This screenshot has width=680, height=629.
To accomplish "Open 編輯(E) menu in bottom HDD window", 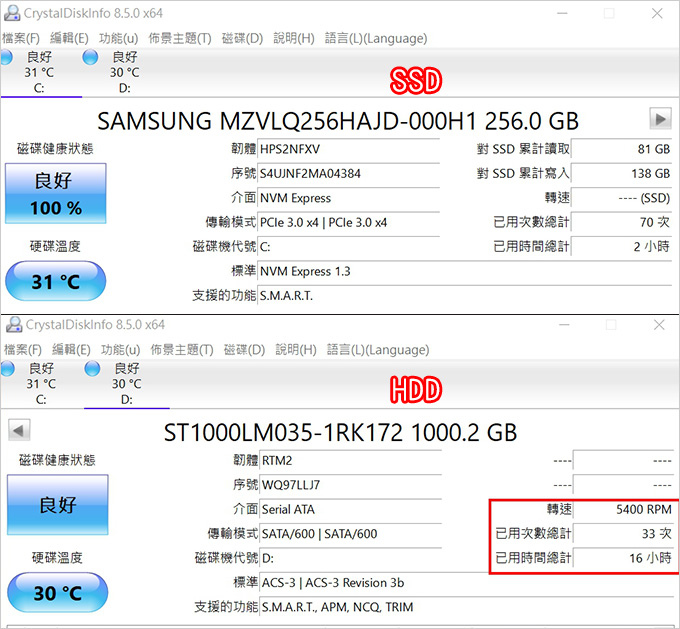I will click(71, 350).
